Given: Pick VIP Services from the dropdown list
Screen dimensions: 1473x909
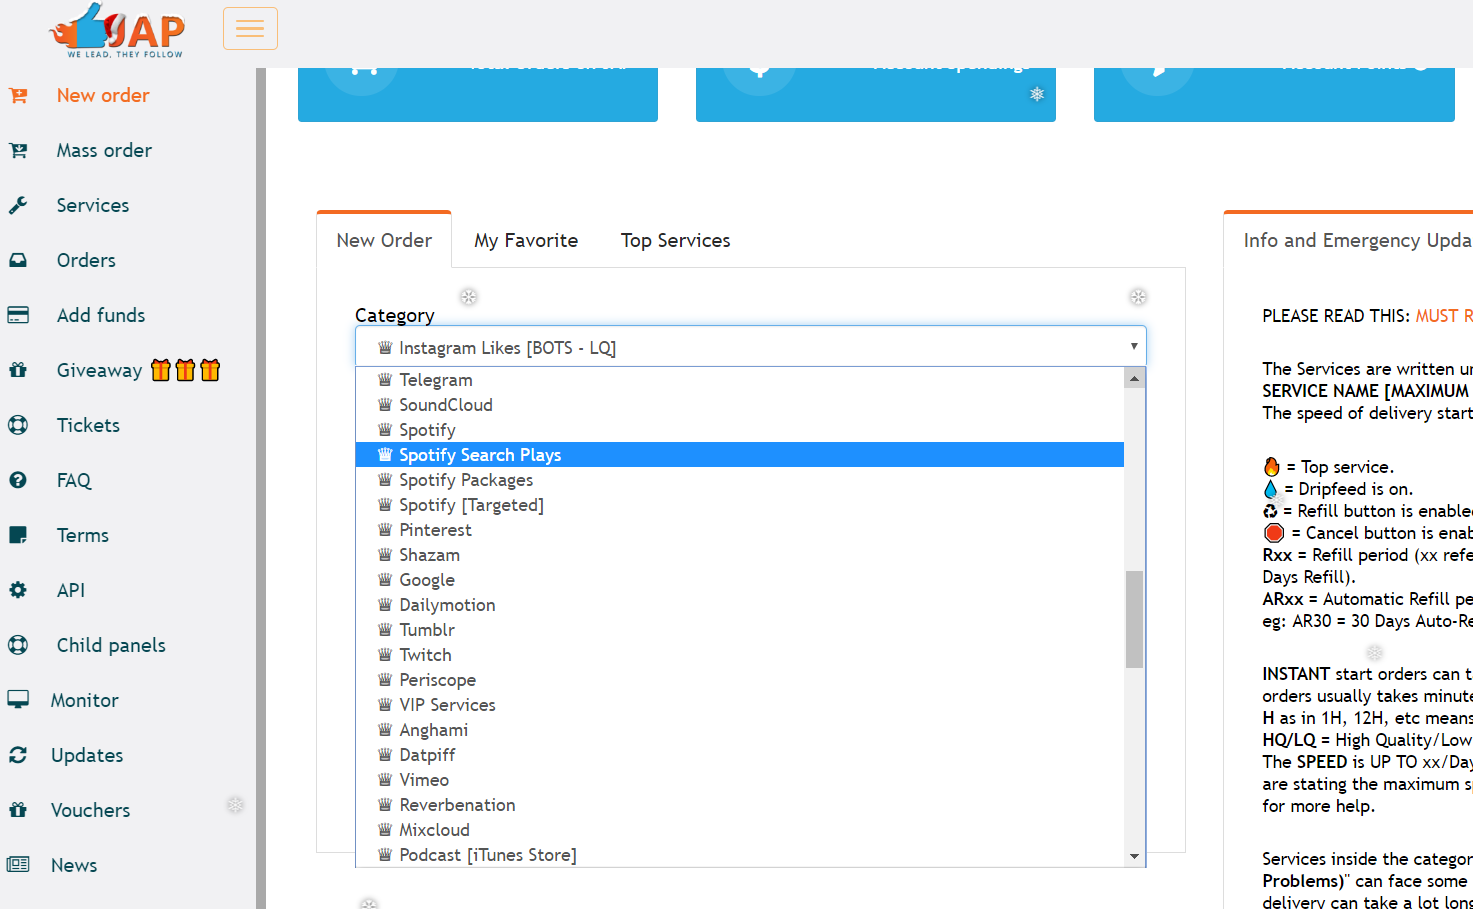Looking at the screenshot, I should [x=447, y=705].
